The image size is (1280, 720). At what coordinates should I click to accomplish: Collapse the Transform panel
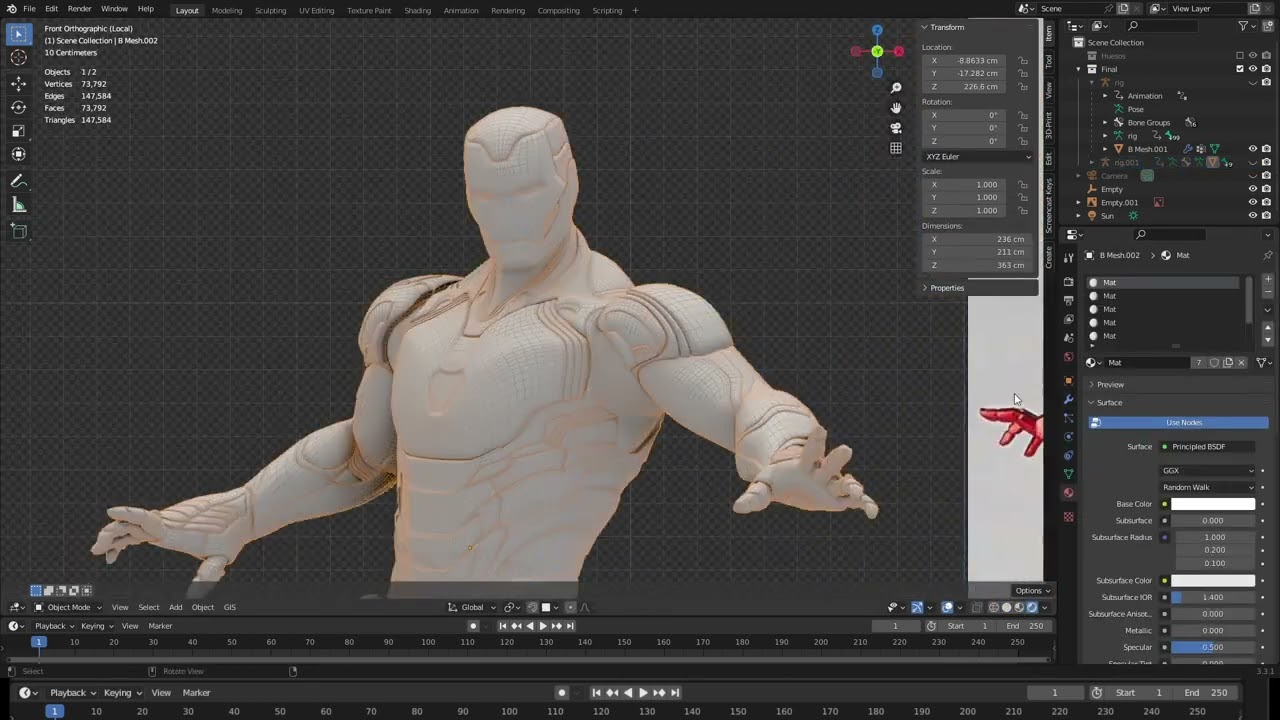pos(925,27)
